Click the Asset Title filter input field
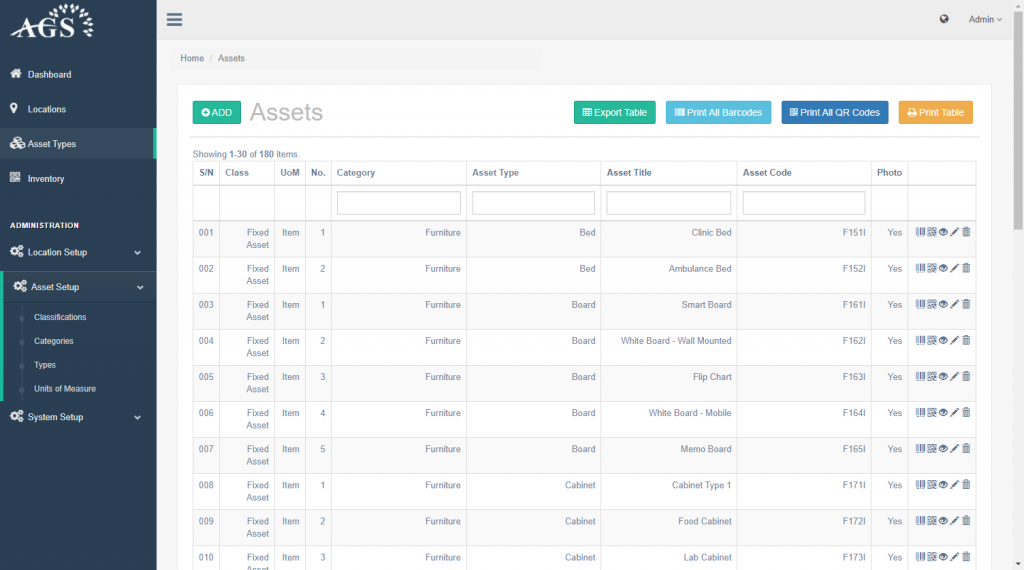 [668, 203]
